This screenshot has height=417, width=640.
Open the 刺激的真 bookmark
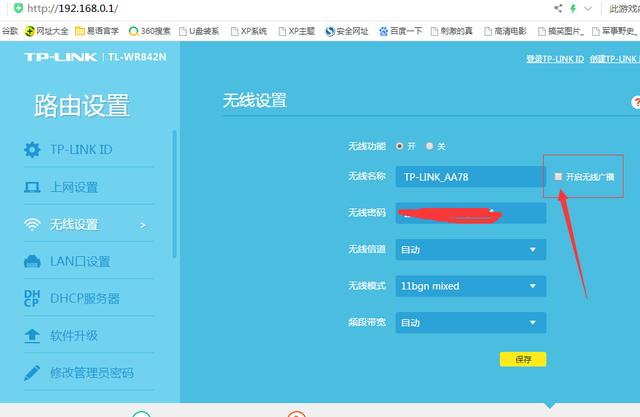point(452,31)
